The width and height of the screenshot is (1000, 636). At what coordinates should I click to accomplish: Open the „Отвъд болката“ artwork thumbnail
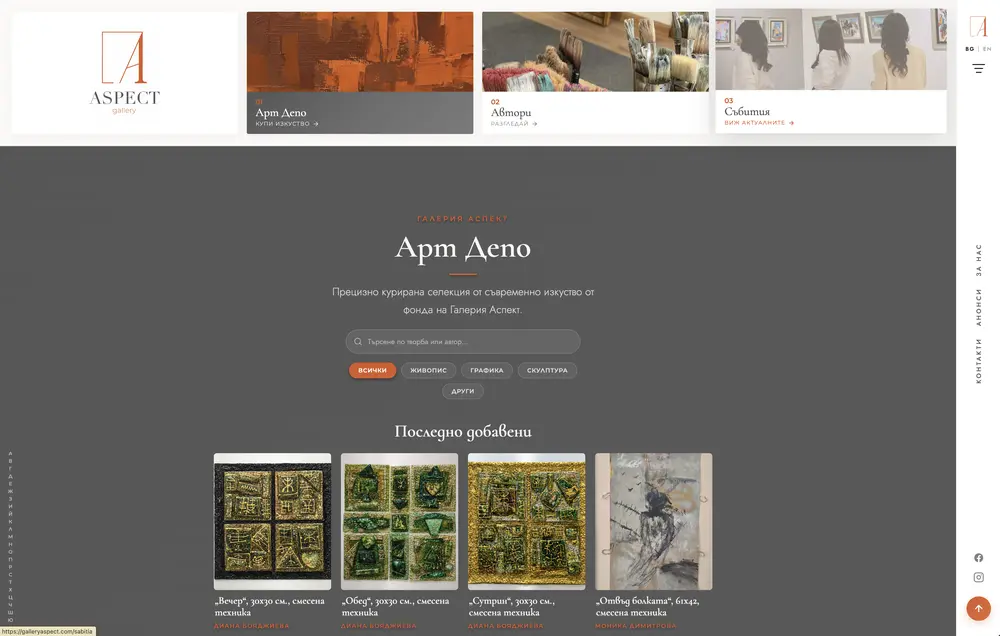654,521
